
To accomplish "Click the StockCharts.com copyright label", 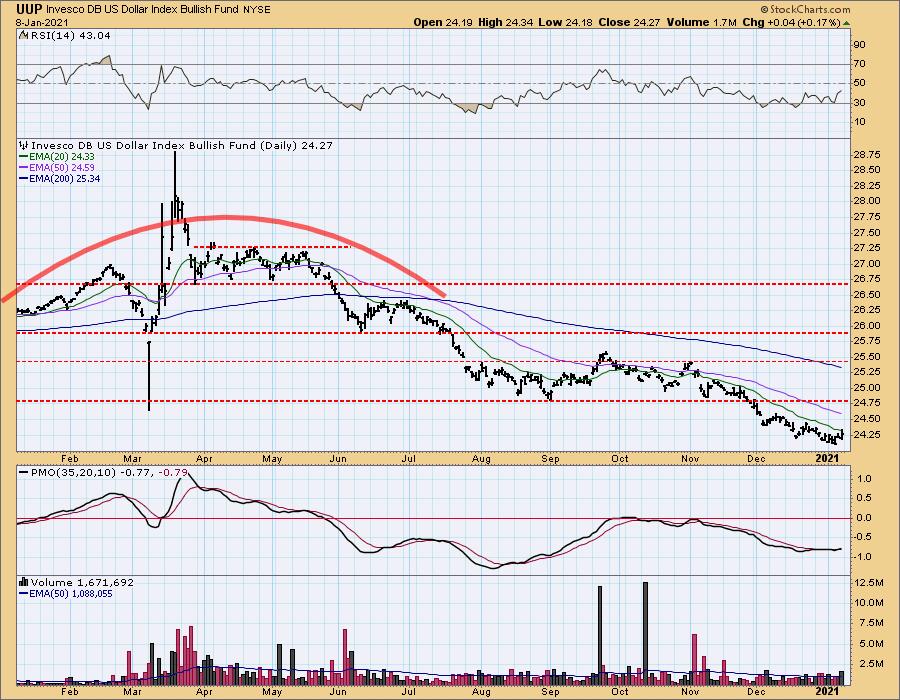I will [x=805, y=10].
